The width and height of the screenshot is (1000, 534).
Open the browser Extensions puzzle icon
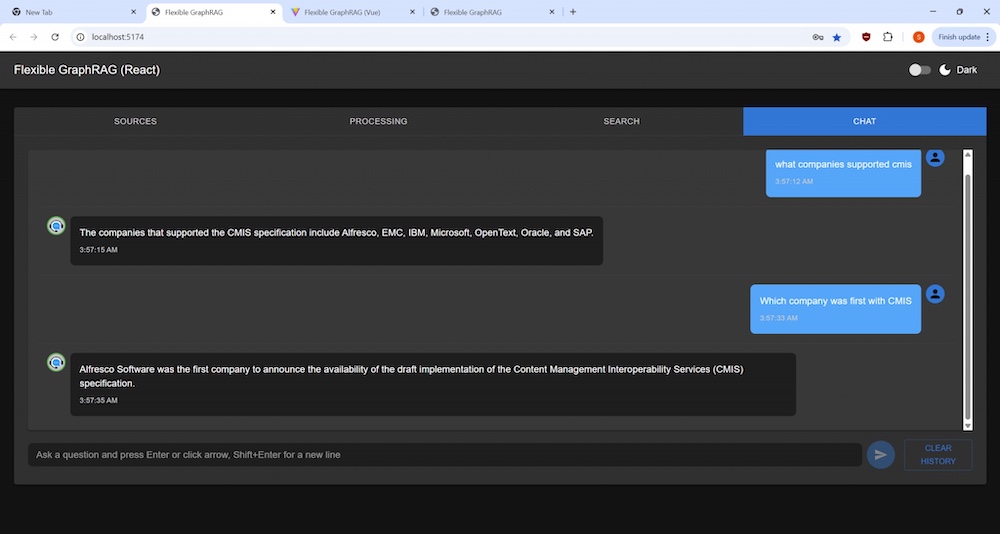(x=887, y=37)
